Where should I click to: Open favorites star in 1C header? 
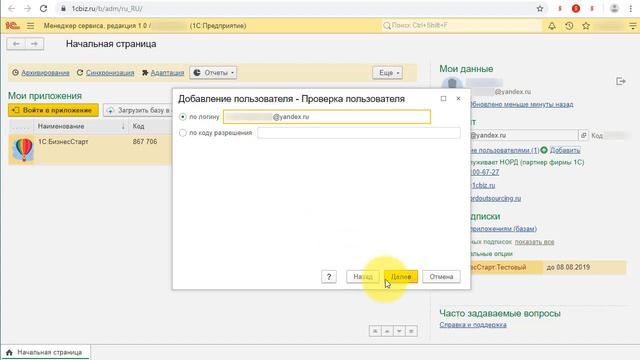click(x=586, y=26)
